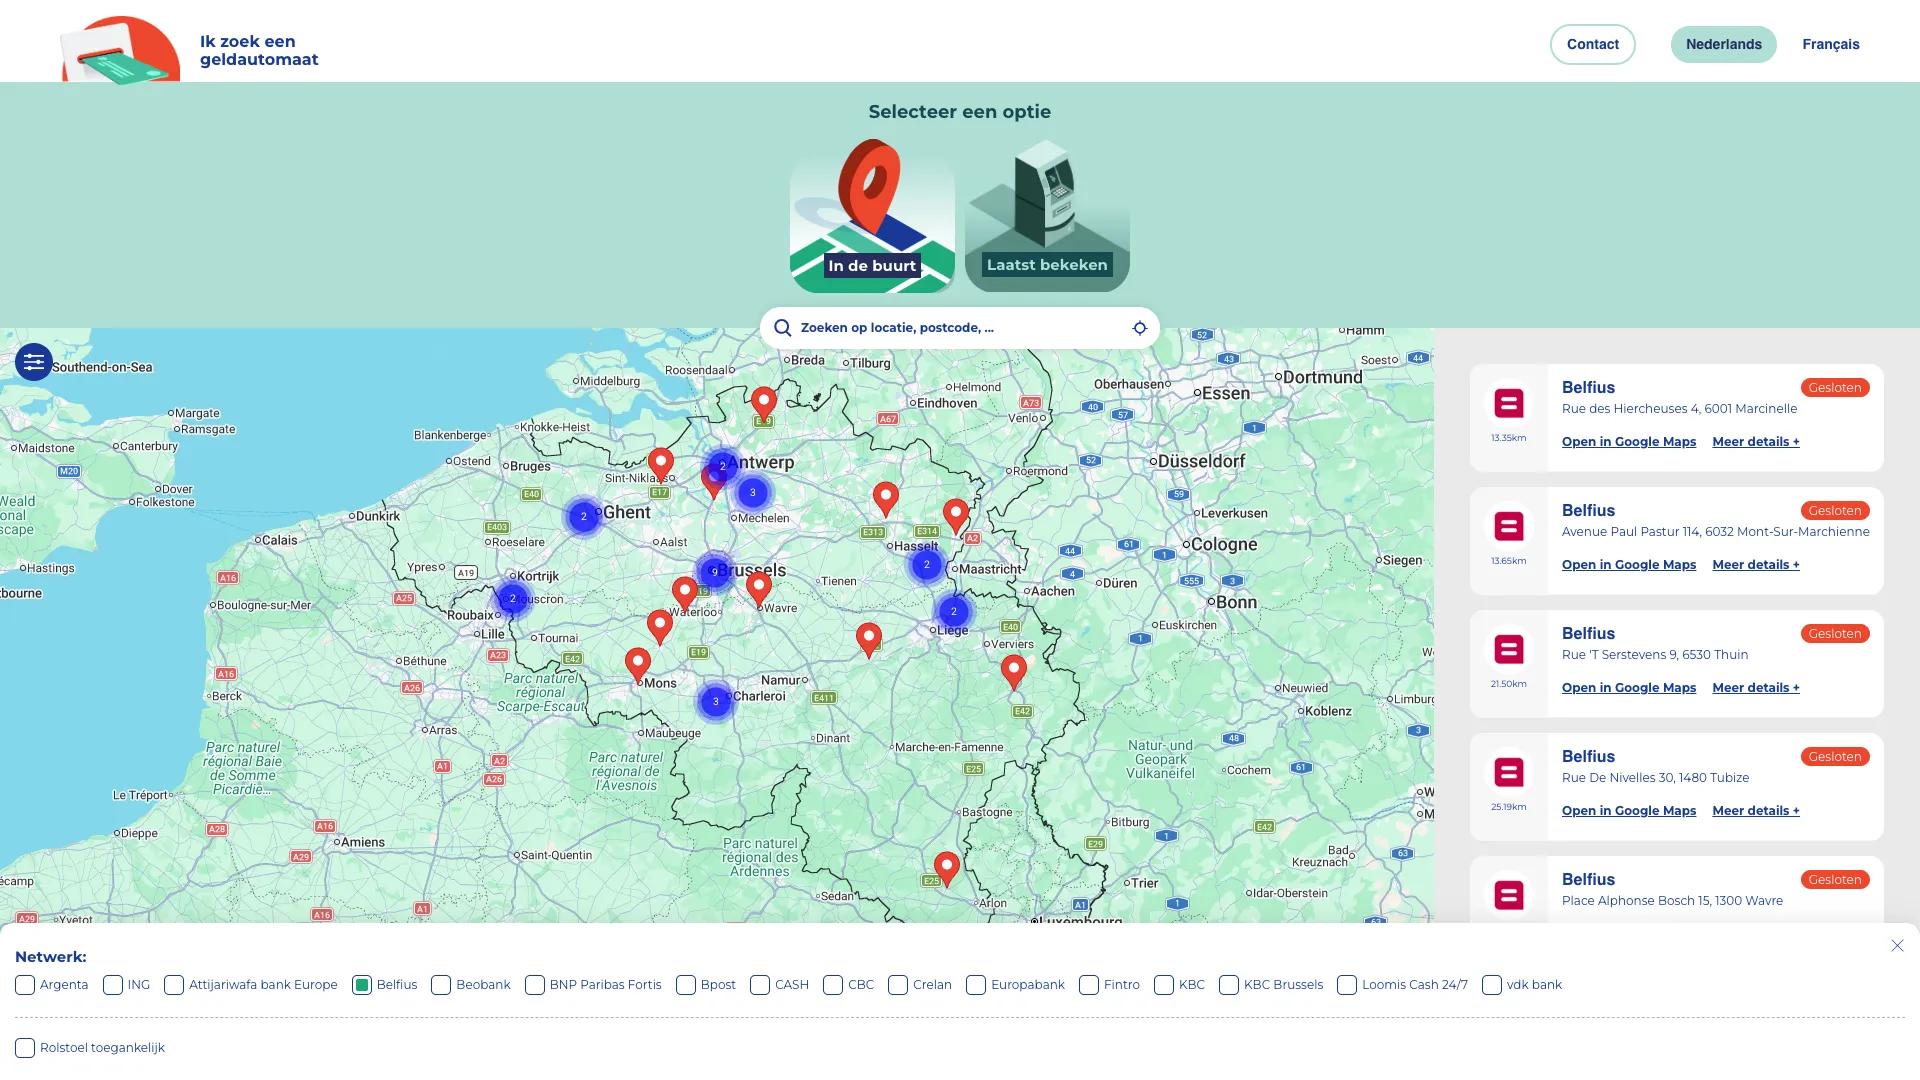
Task: Open the cluster of 2 near Mouscron
Action: (x=512, y=598)
